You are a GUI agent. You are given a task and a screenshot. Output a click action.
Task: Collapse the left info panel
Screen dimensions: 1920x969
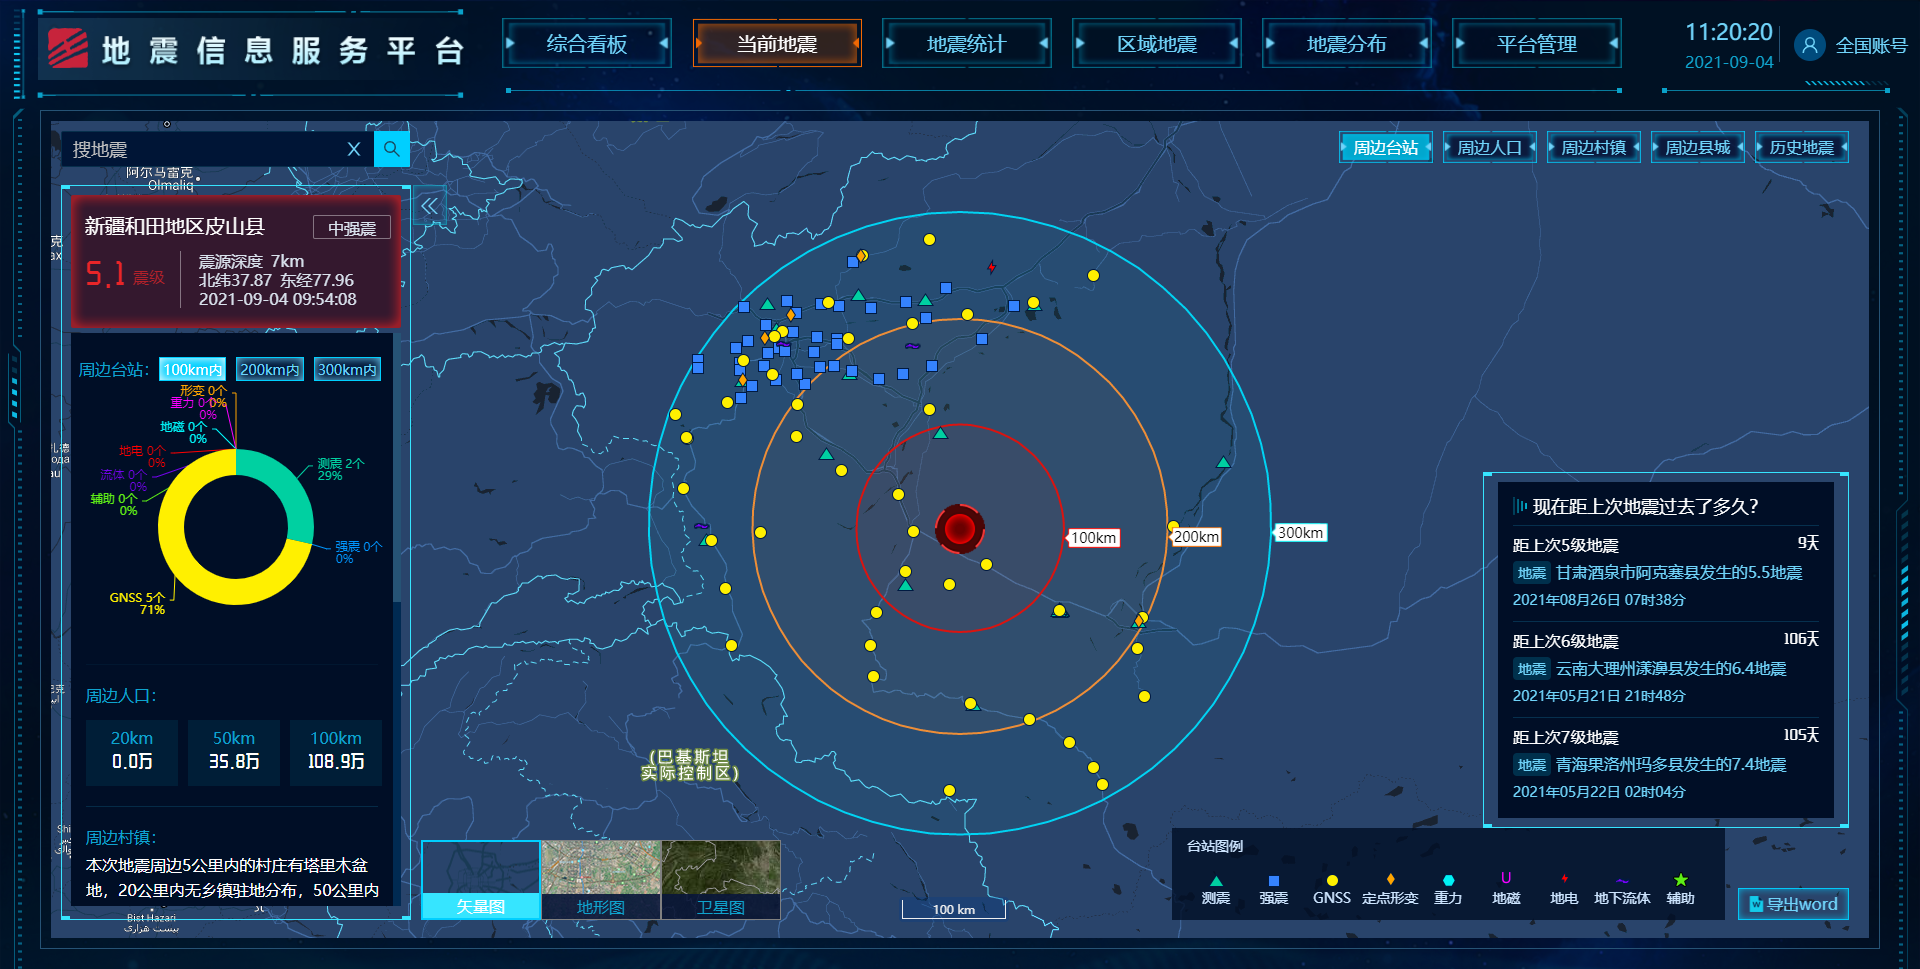(x=430, y=206)
